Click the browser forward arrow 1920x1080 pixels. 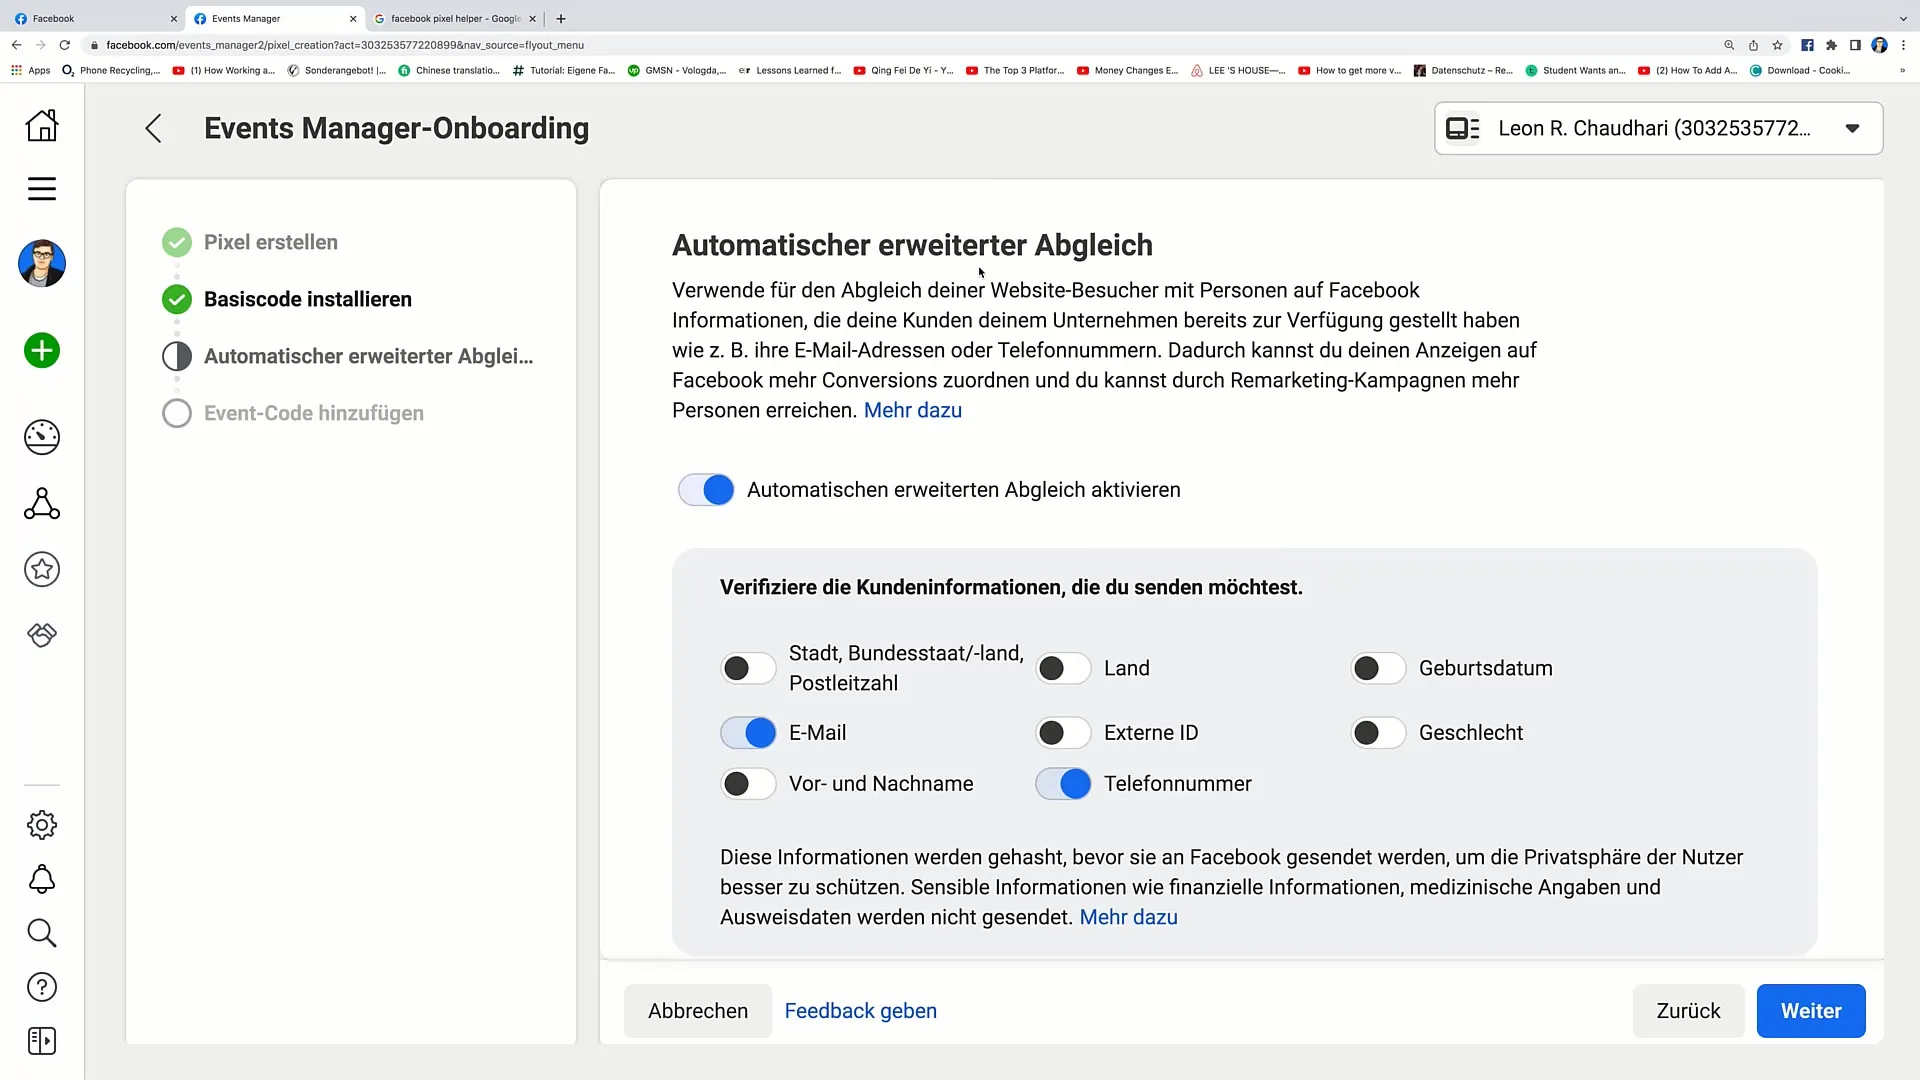[x=40, y=45]
